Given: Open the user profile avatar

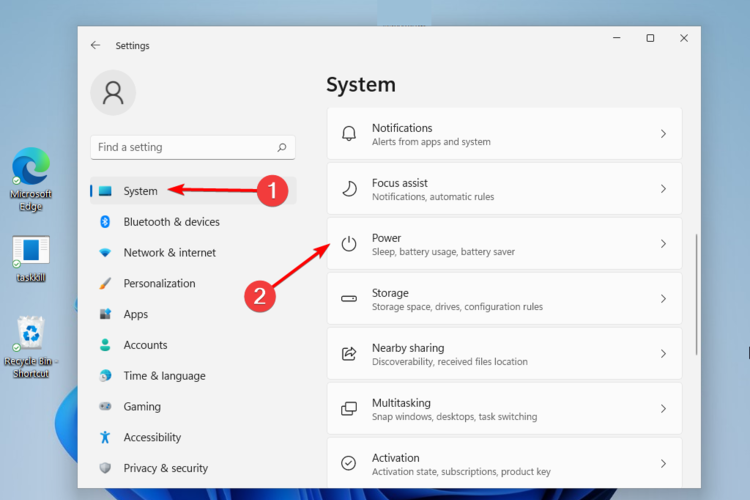Looking at the screenshot, I should tap(113, 93).
